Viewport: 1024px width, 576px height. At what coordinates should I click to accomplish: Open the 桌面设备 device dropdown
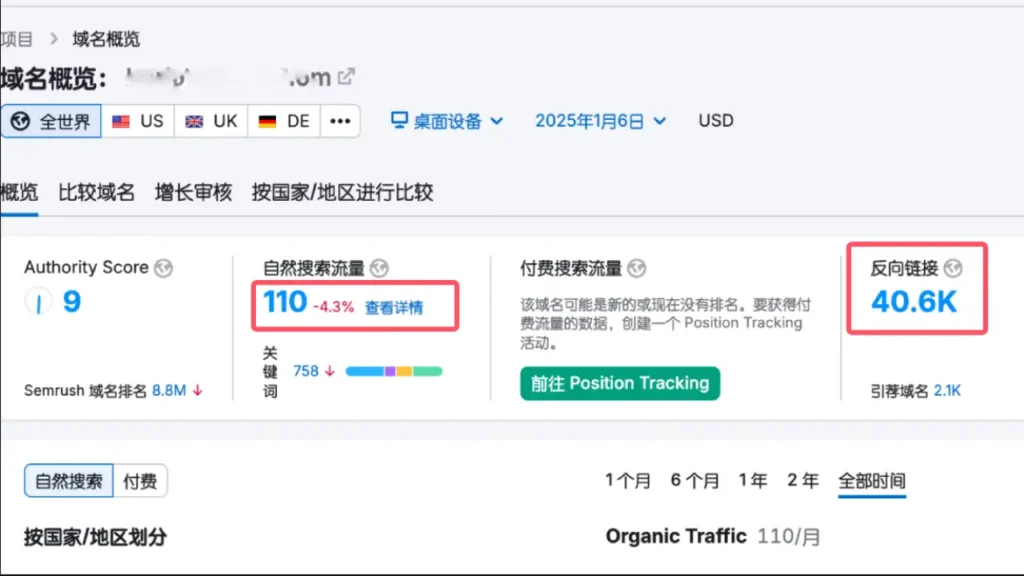pos(447,121)
